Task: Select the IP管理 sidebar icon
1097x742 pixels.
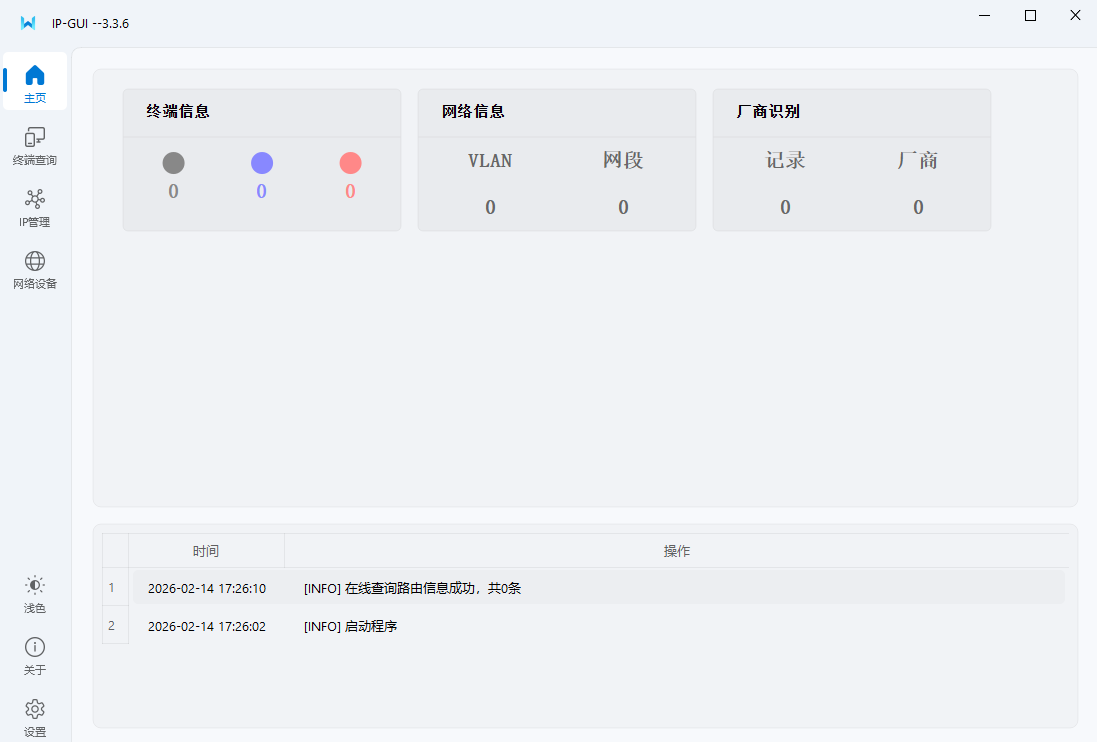Action: (x=34, y=207)
